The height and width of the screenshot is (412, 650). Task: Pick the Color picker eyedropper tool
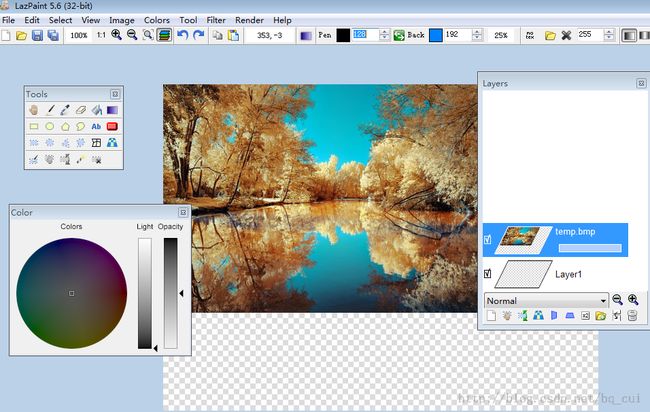click(x=65, y=110)
